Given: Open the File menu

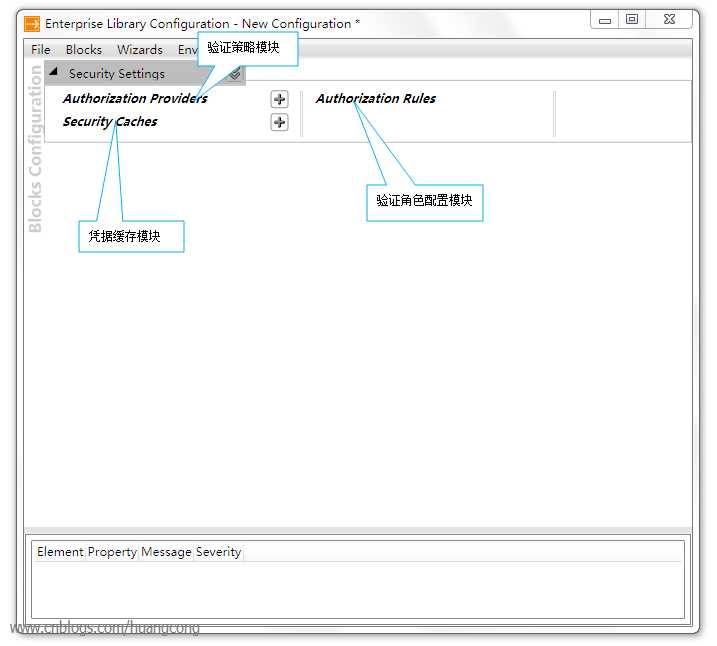Looking at the screenshot, I should pos(41,49).
